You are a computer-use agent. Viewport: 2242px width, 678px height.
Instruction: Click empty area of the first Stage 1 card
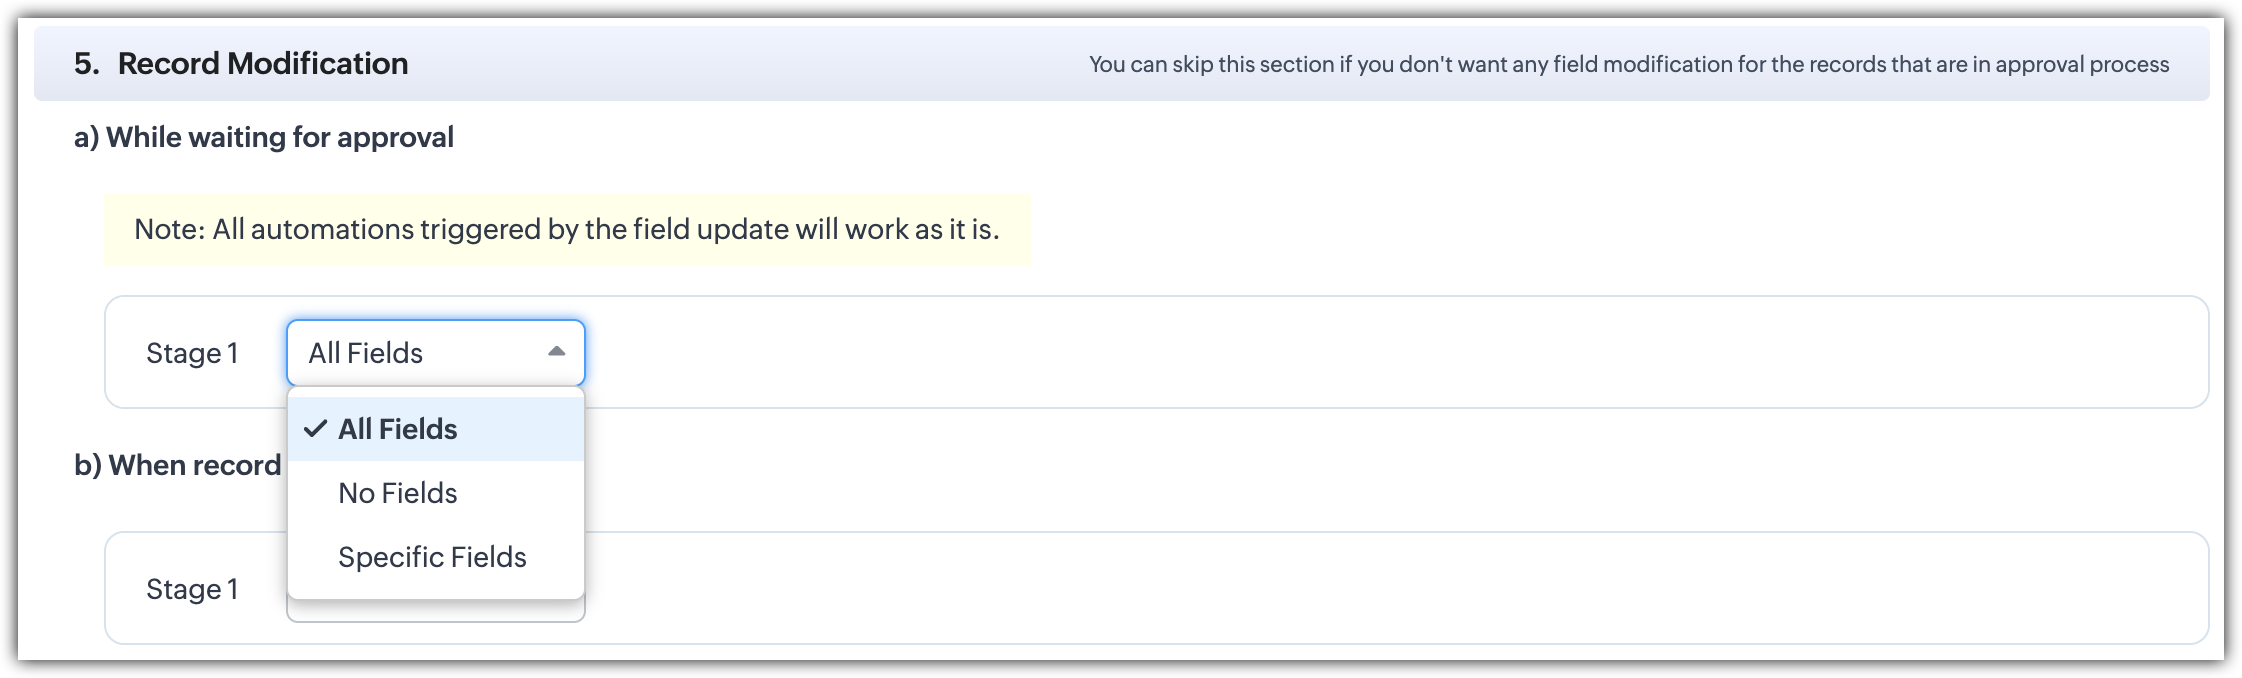[x=1300, y=352]
